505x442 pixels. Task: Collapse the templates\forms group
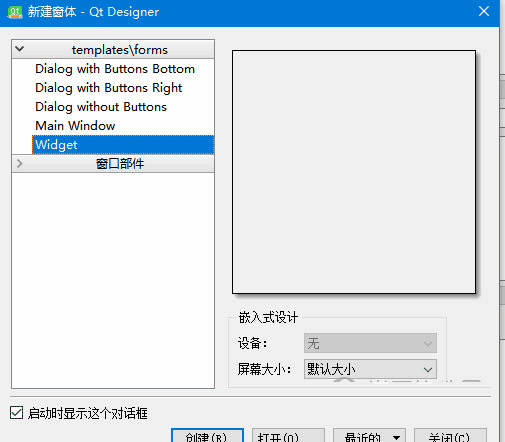click(x=20, y=49)
